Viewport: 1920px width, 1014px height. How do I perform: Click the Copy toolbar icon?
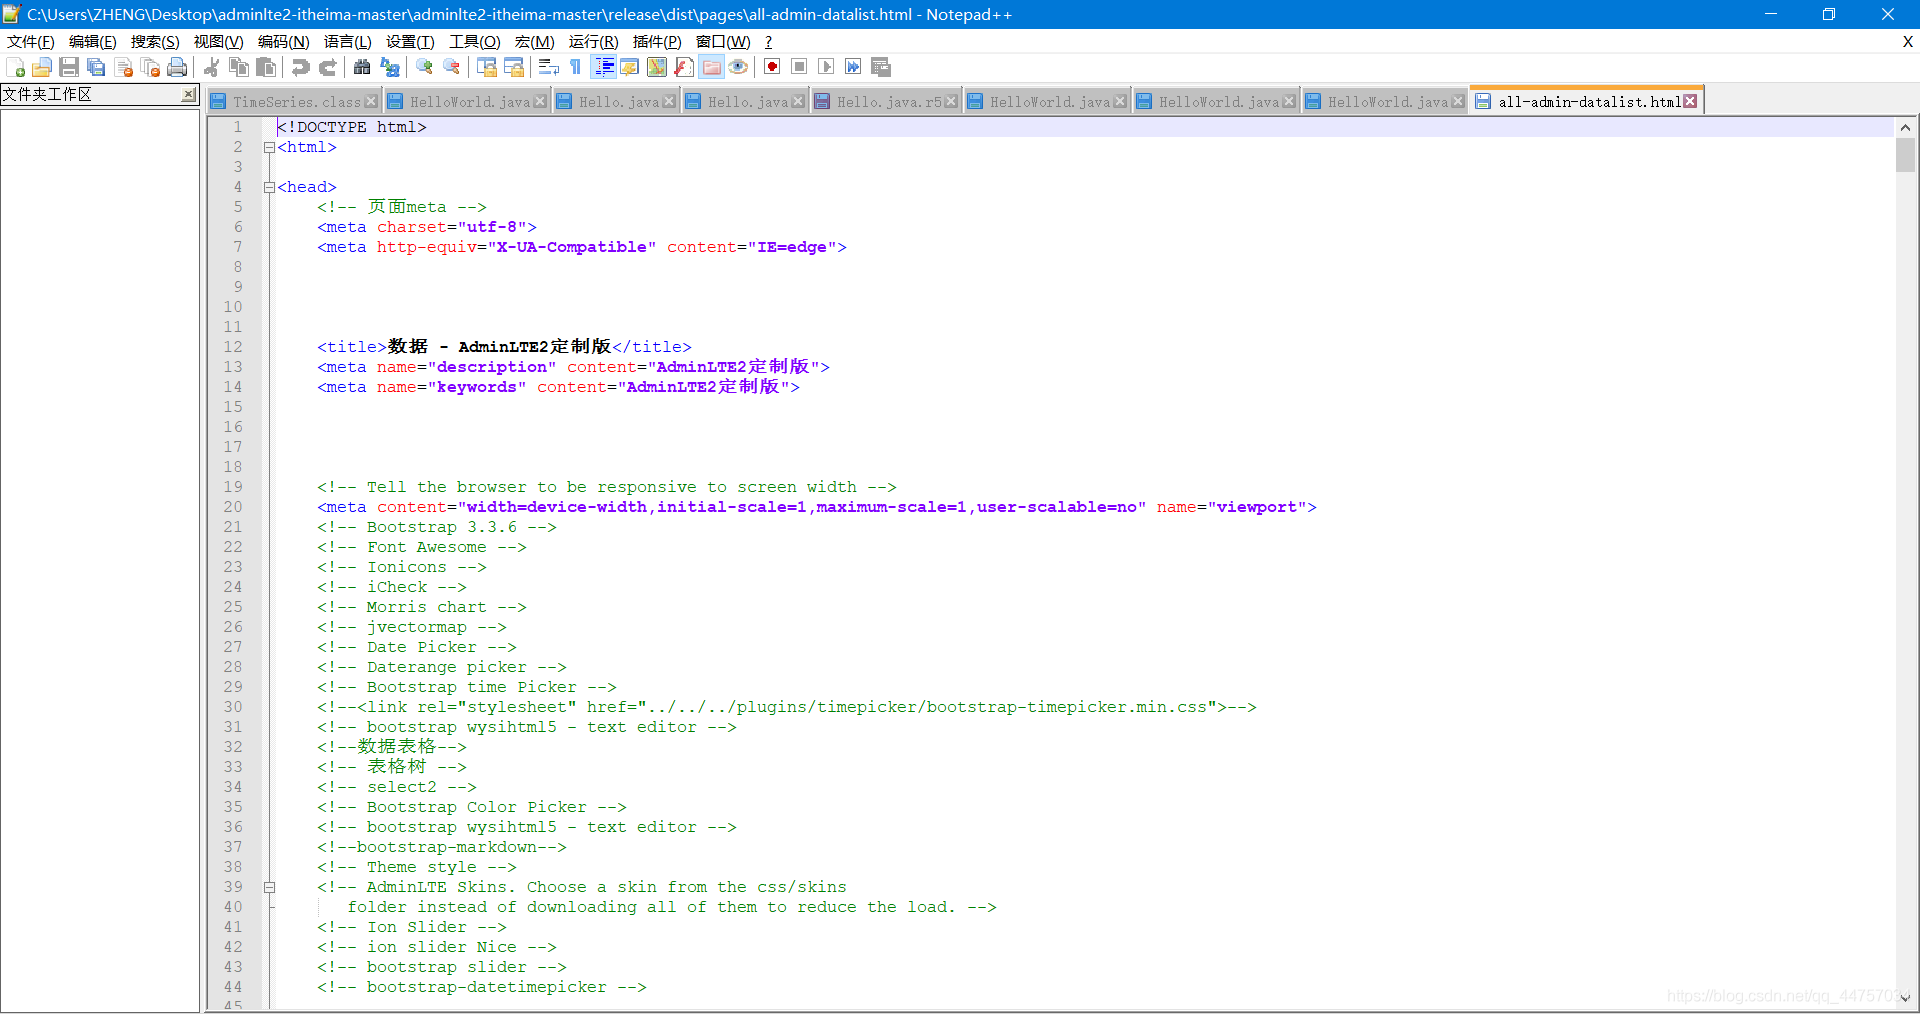coord(239,67)
